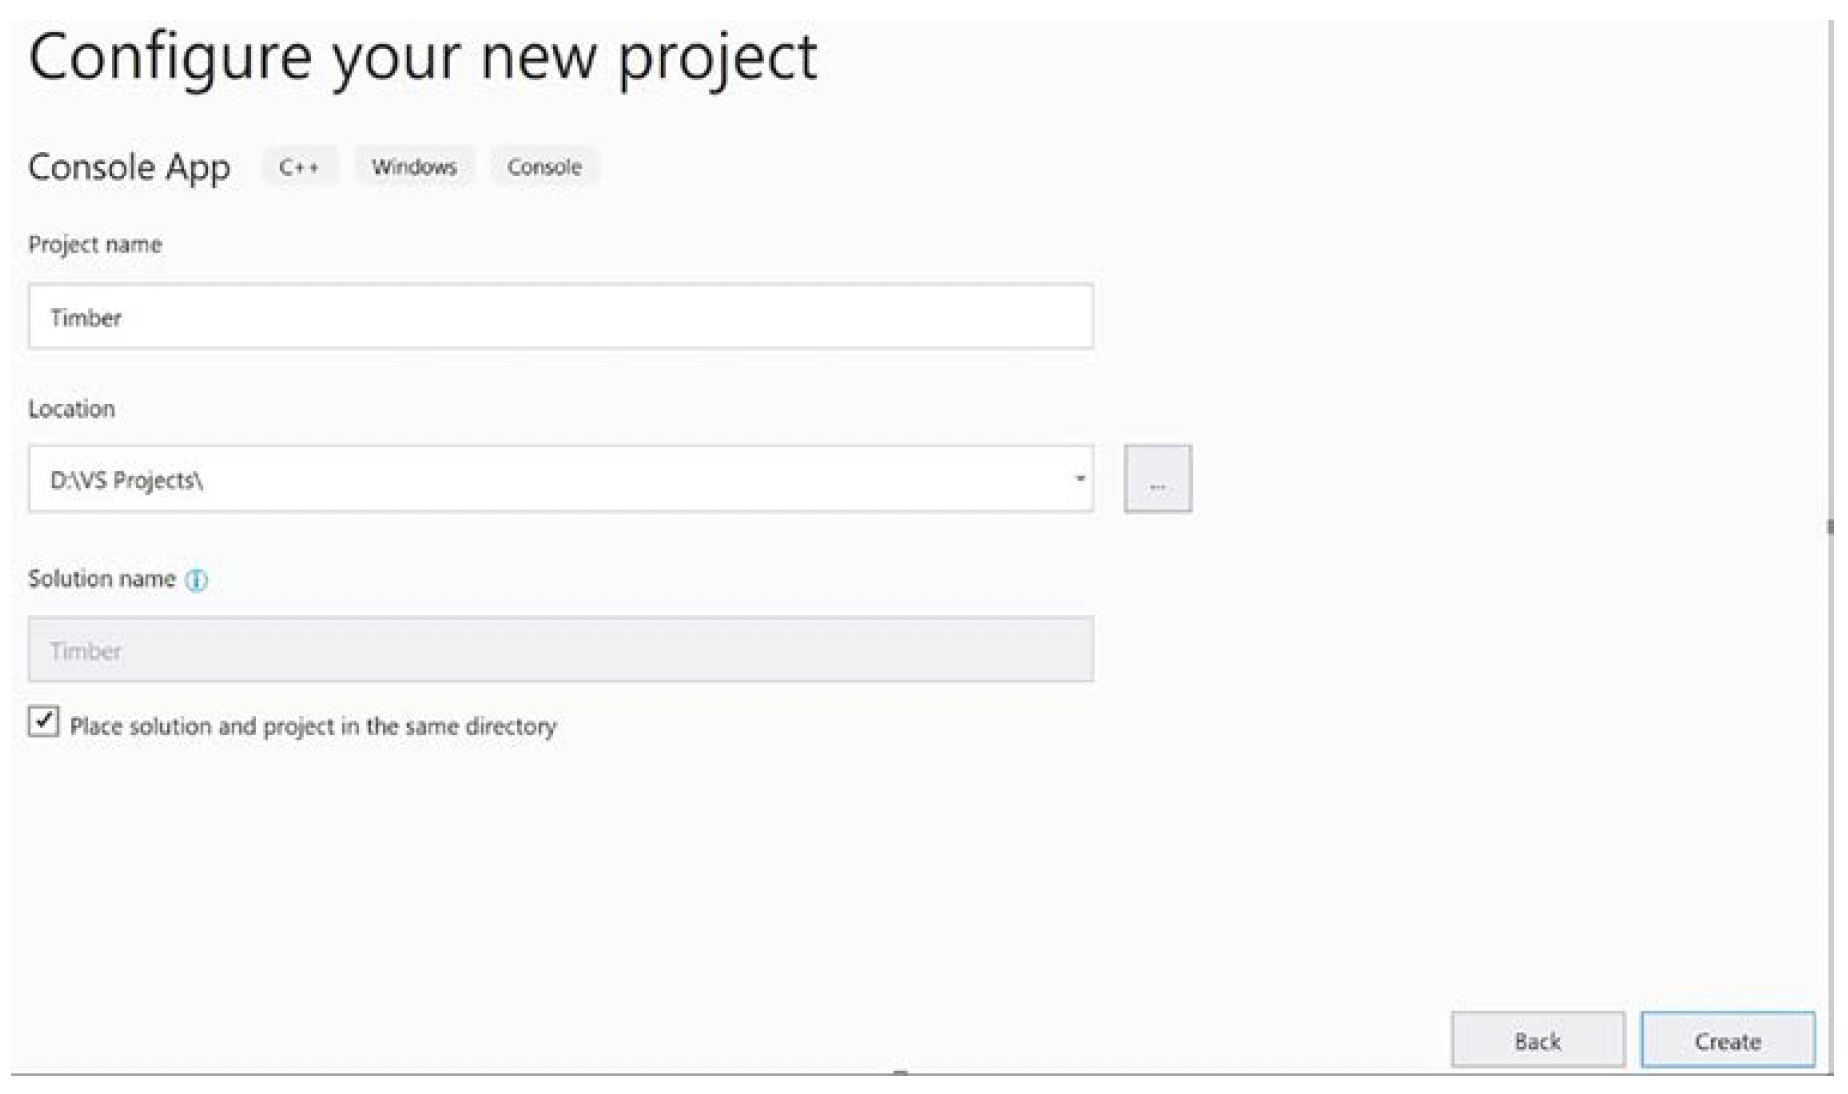This screenshot has width=1848, height=1094.
Task: Click the Create button
Action: click(1727, 1041)
